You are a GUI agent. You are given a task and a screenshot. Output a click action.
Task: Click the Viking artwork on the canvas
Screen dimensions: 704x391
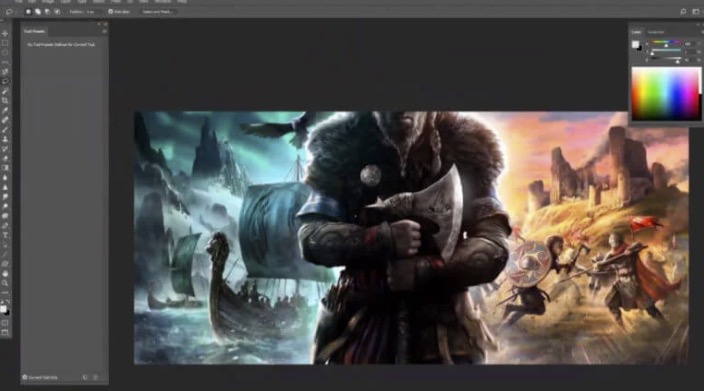[411, 237]
